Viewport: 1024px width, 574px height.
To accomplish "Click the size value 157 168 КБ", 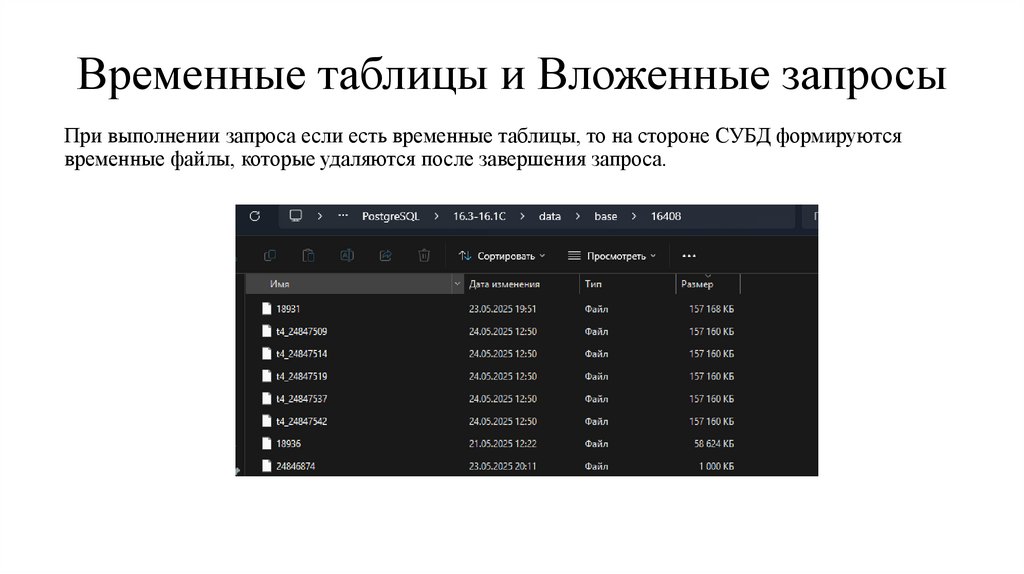I will click(x=711, y=309).
